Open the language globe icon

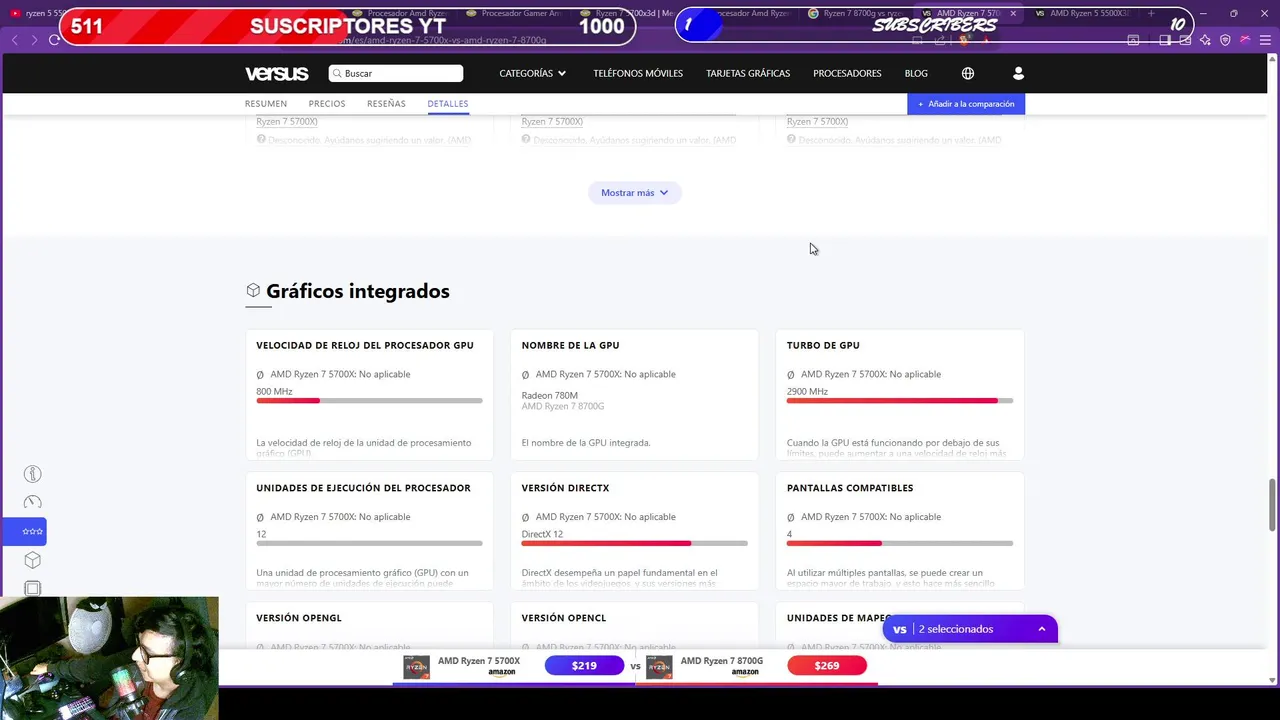coord(967,73)
